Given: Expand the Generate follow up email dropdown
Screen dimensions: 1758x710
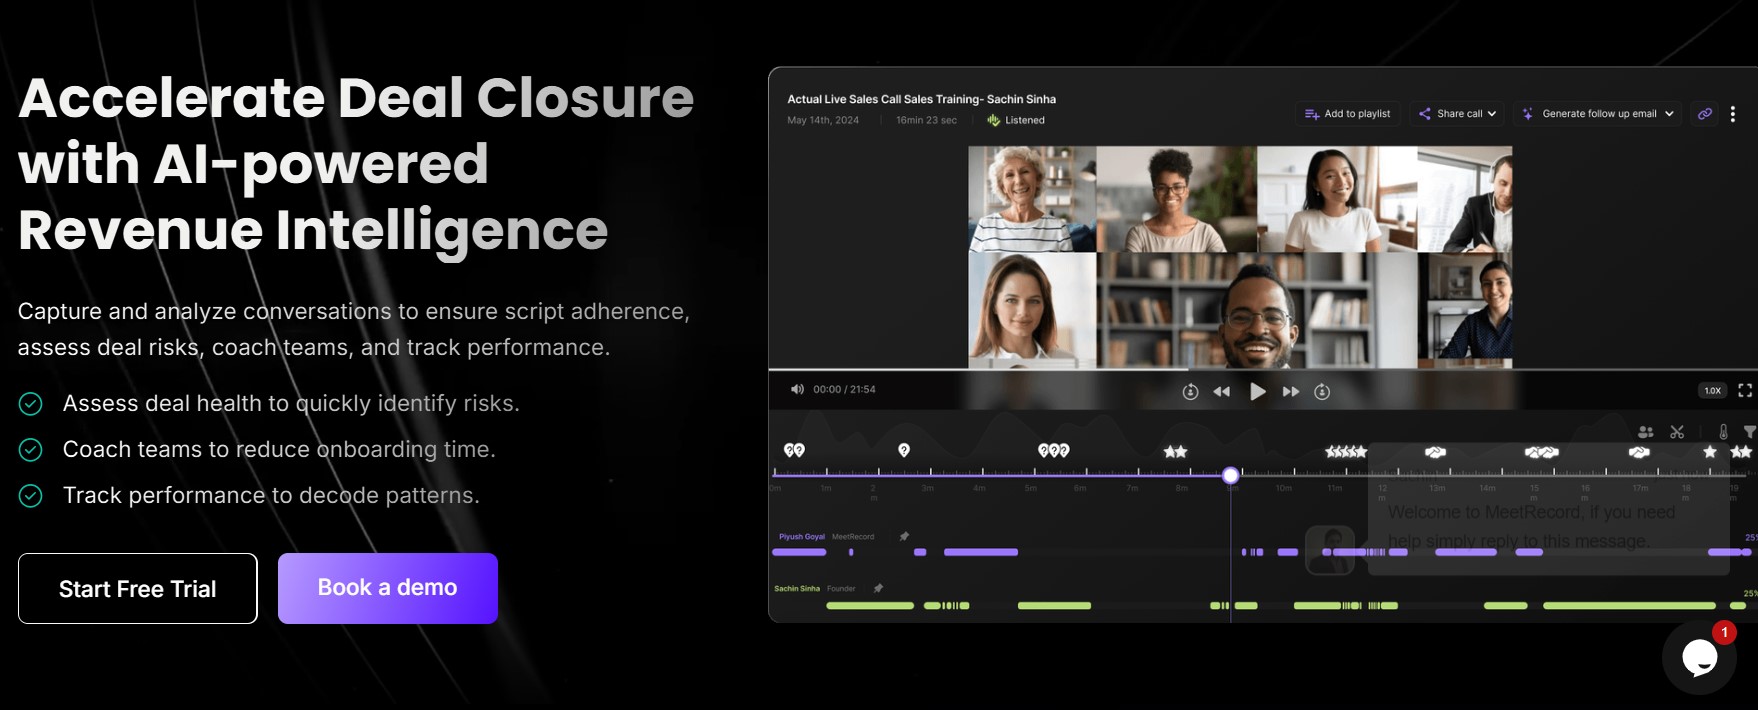Looking at the screenshot, I should [x=1598, y=114].
